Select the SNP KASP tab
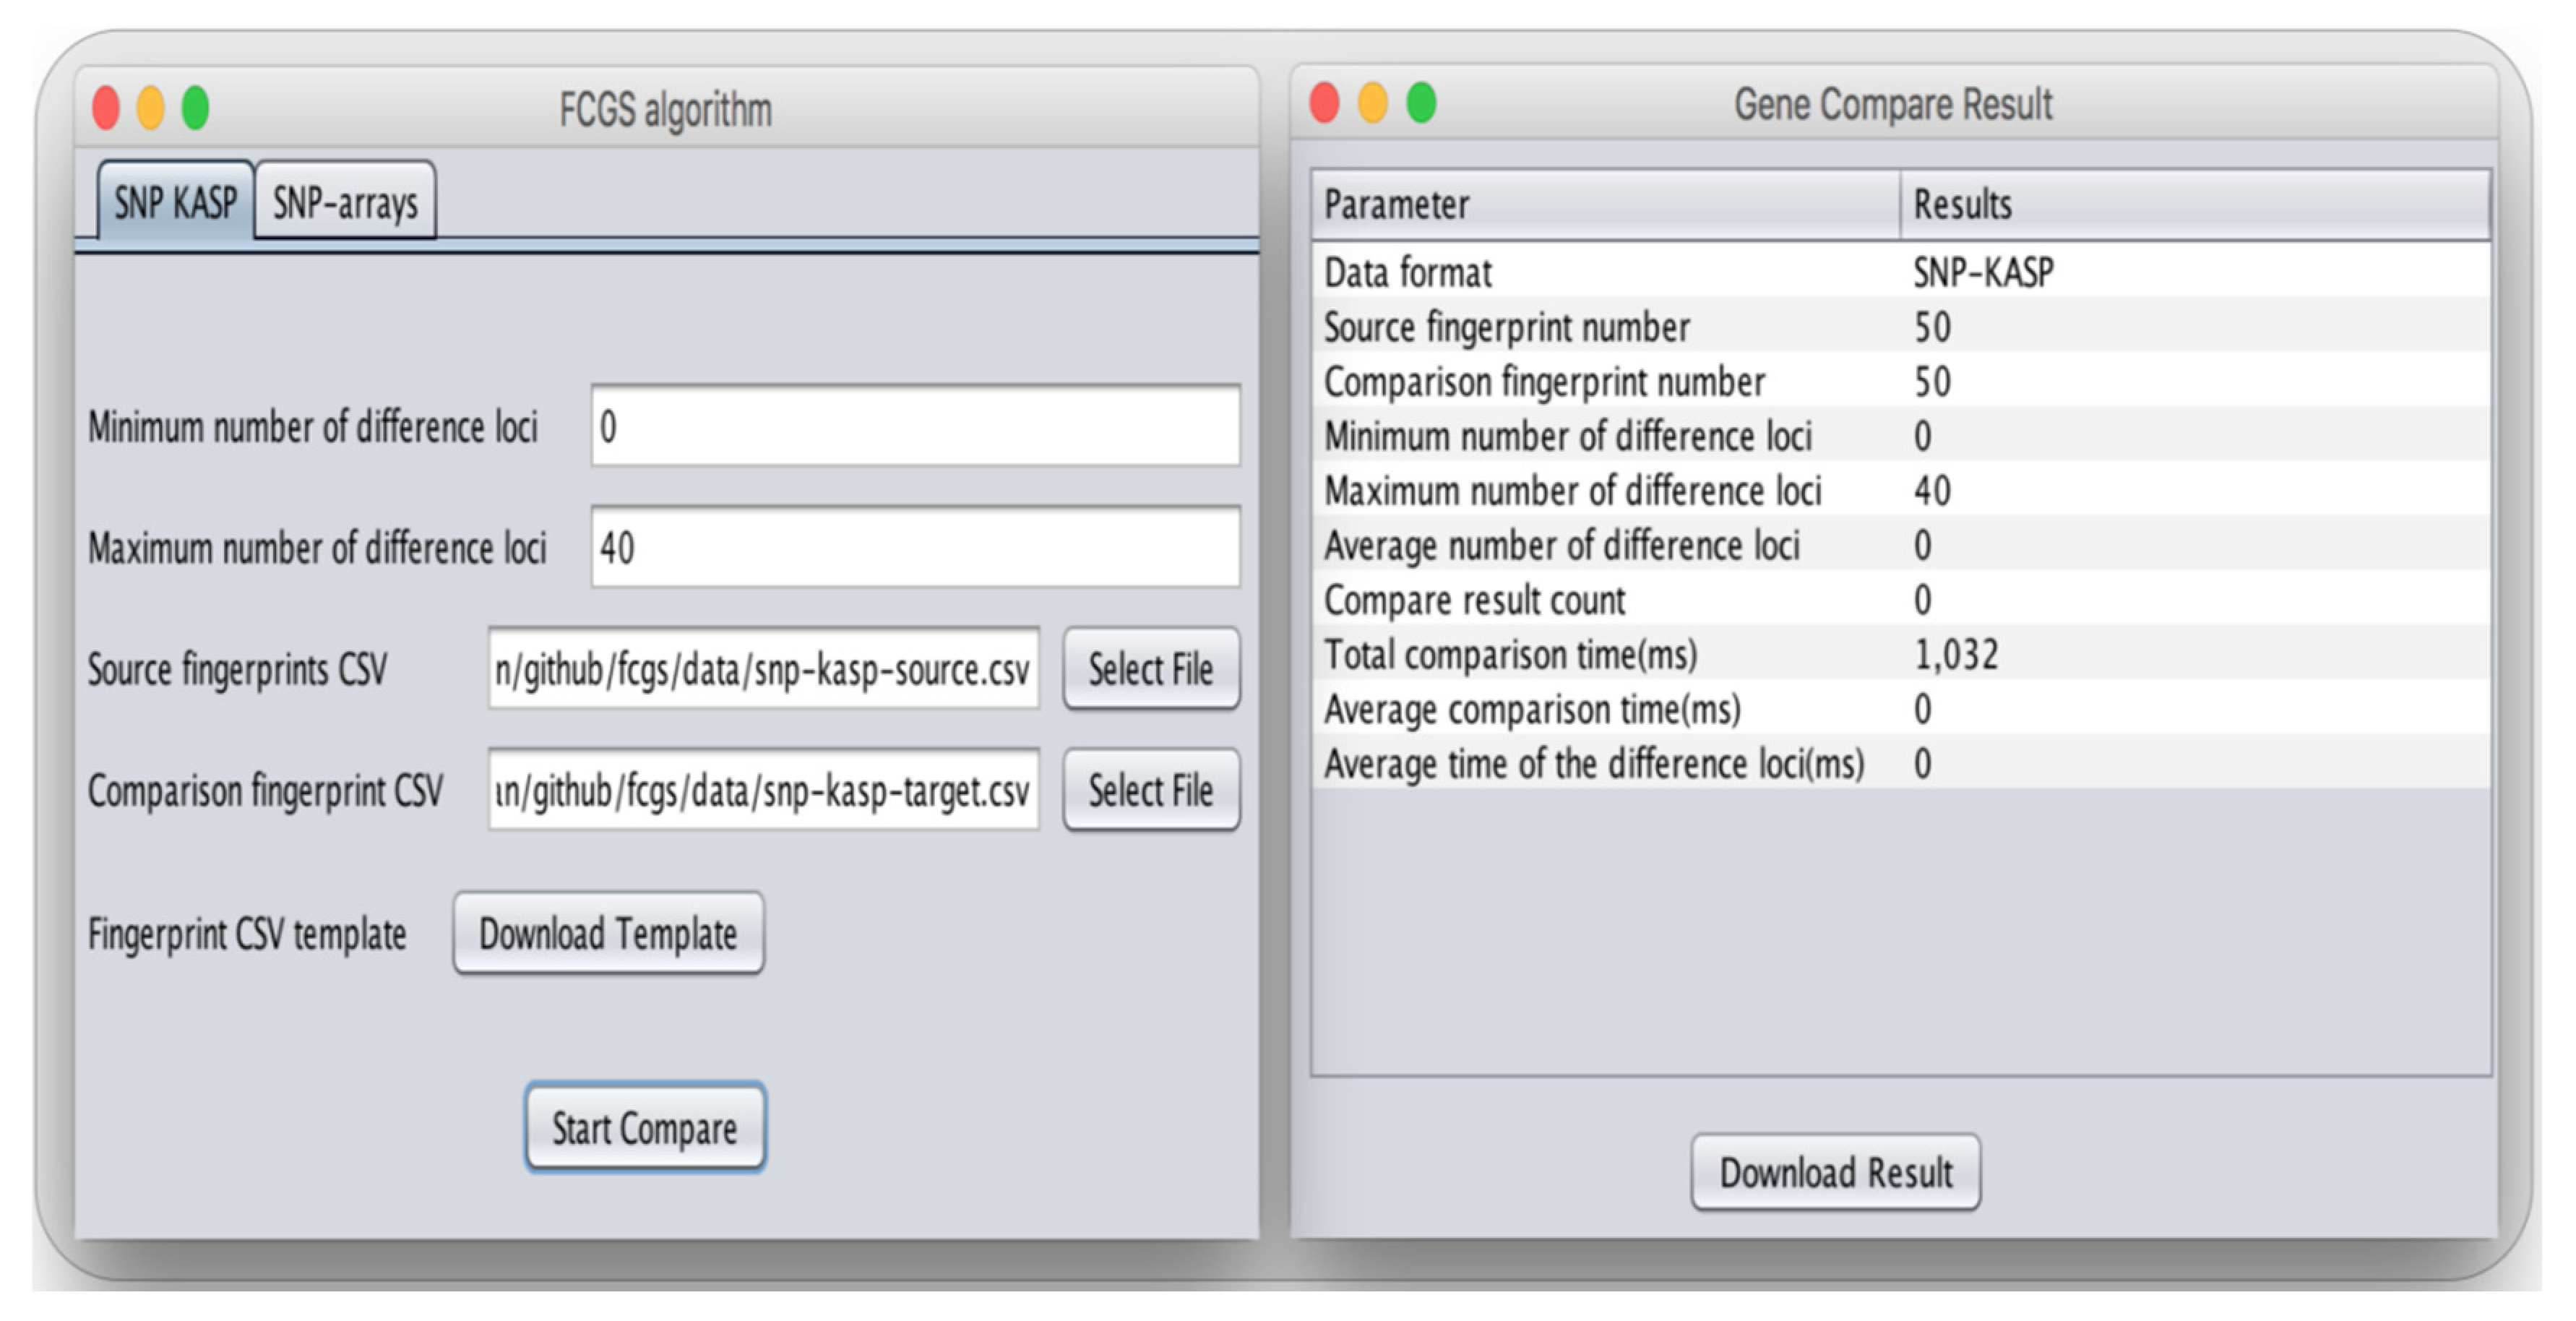This screenshot has width=2576, height=1321. coord(175,203)
